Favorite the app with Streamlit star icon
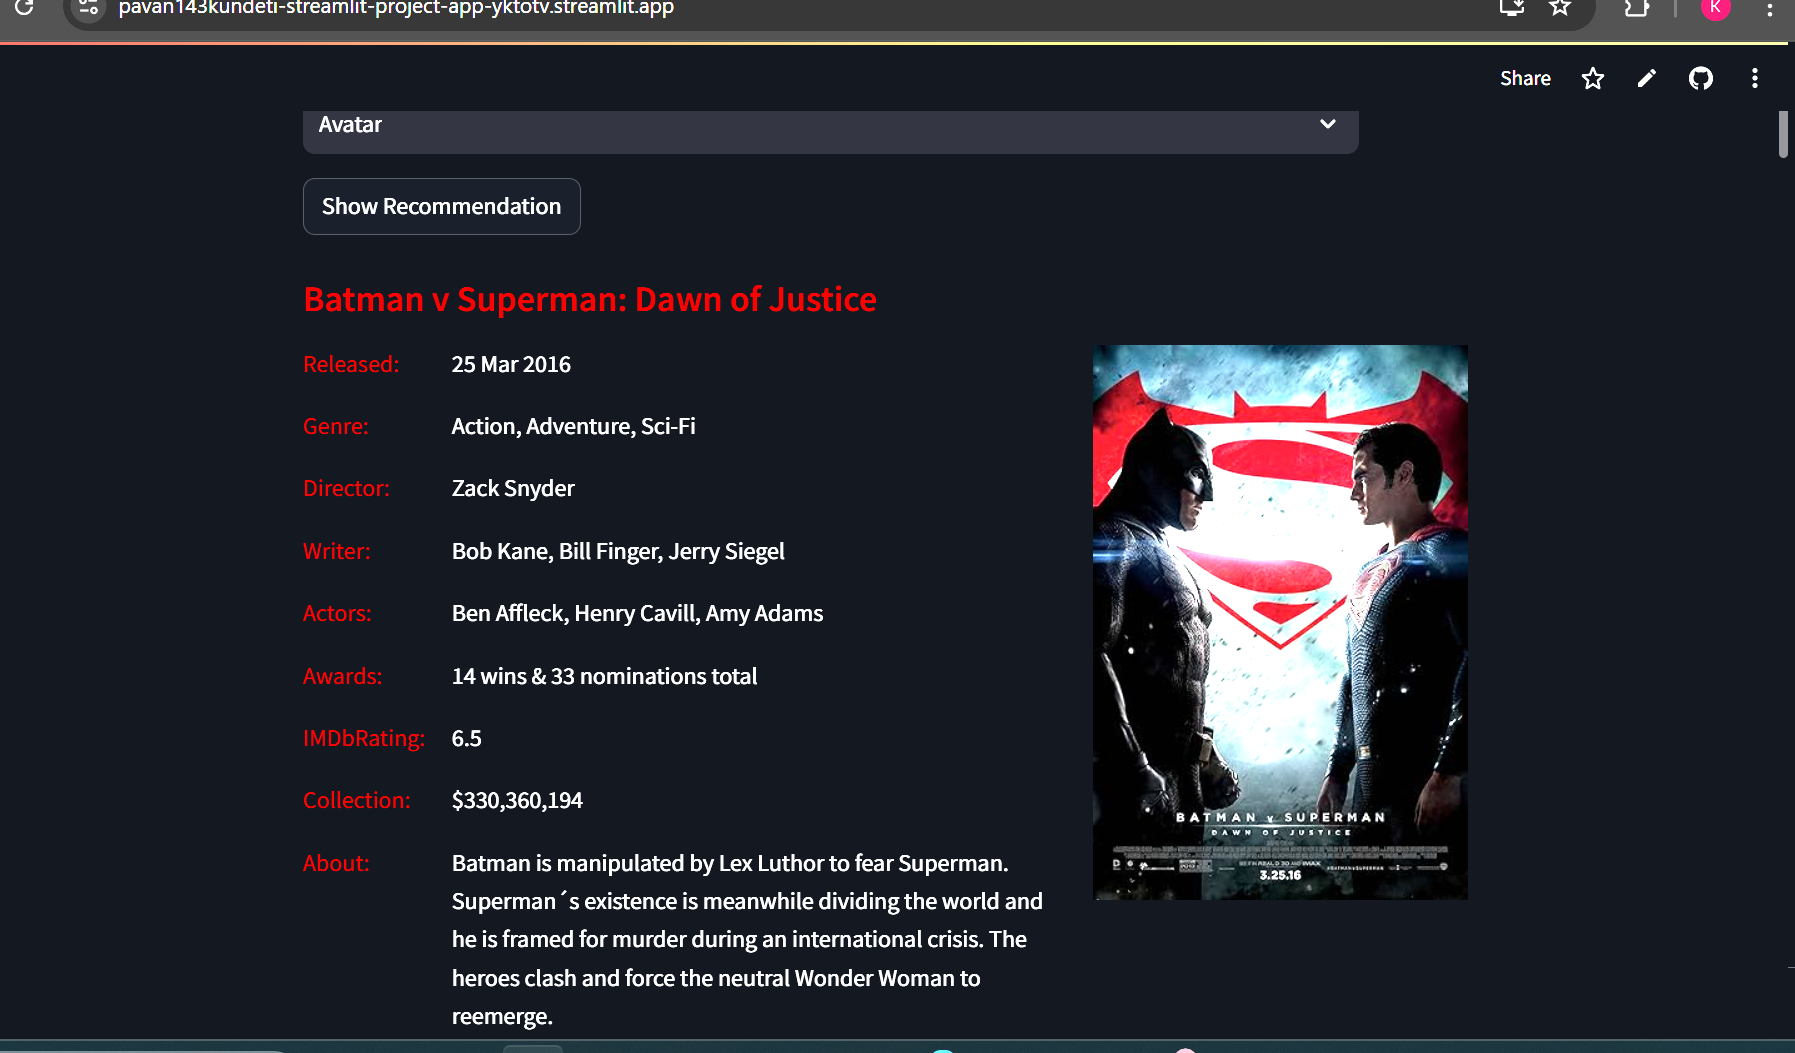This screenshot has height=1053, width=1795. [1593, 78]
